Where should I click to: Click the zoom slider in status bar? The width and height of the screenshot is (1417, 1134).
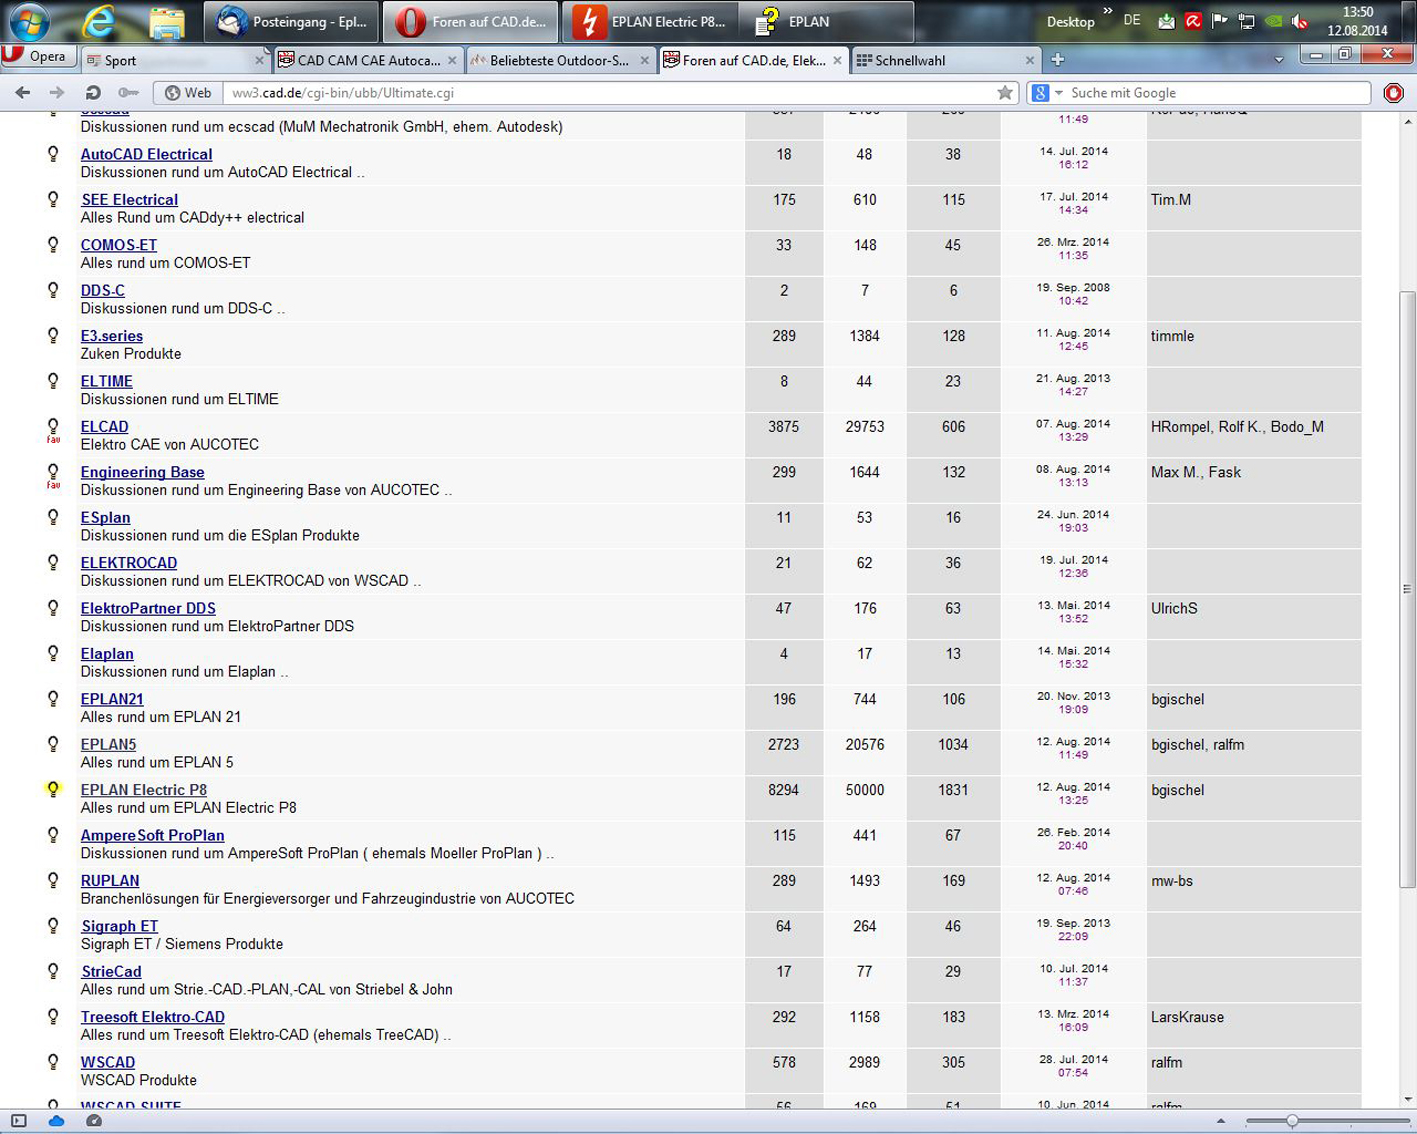(x=1292, y=1121)
